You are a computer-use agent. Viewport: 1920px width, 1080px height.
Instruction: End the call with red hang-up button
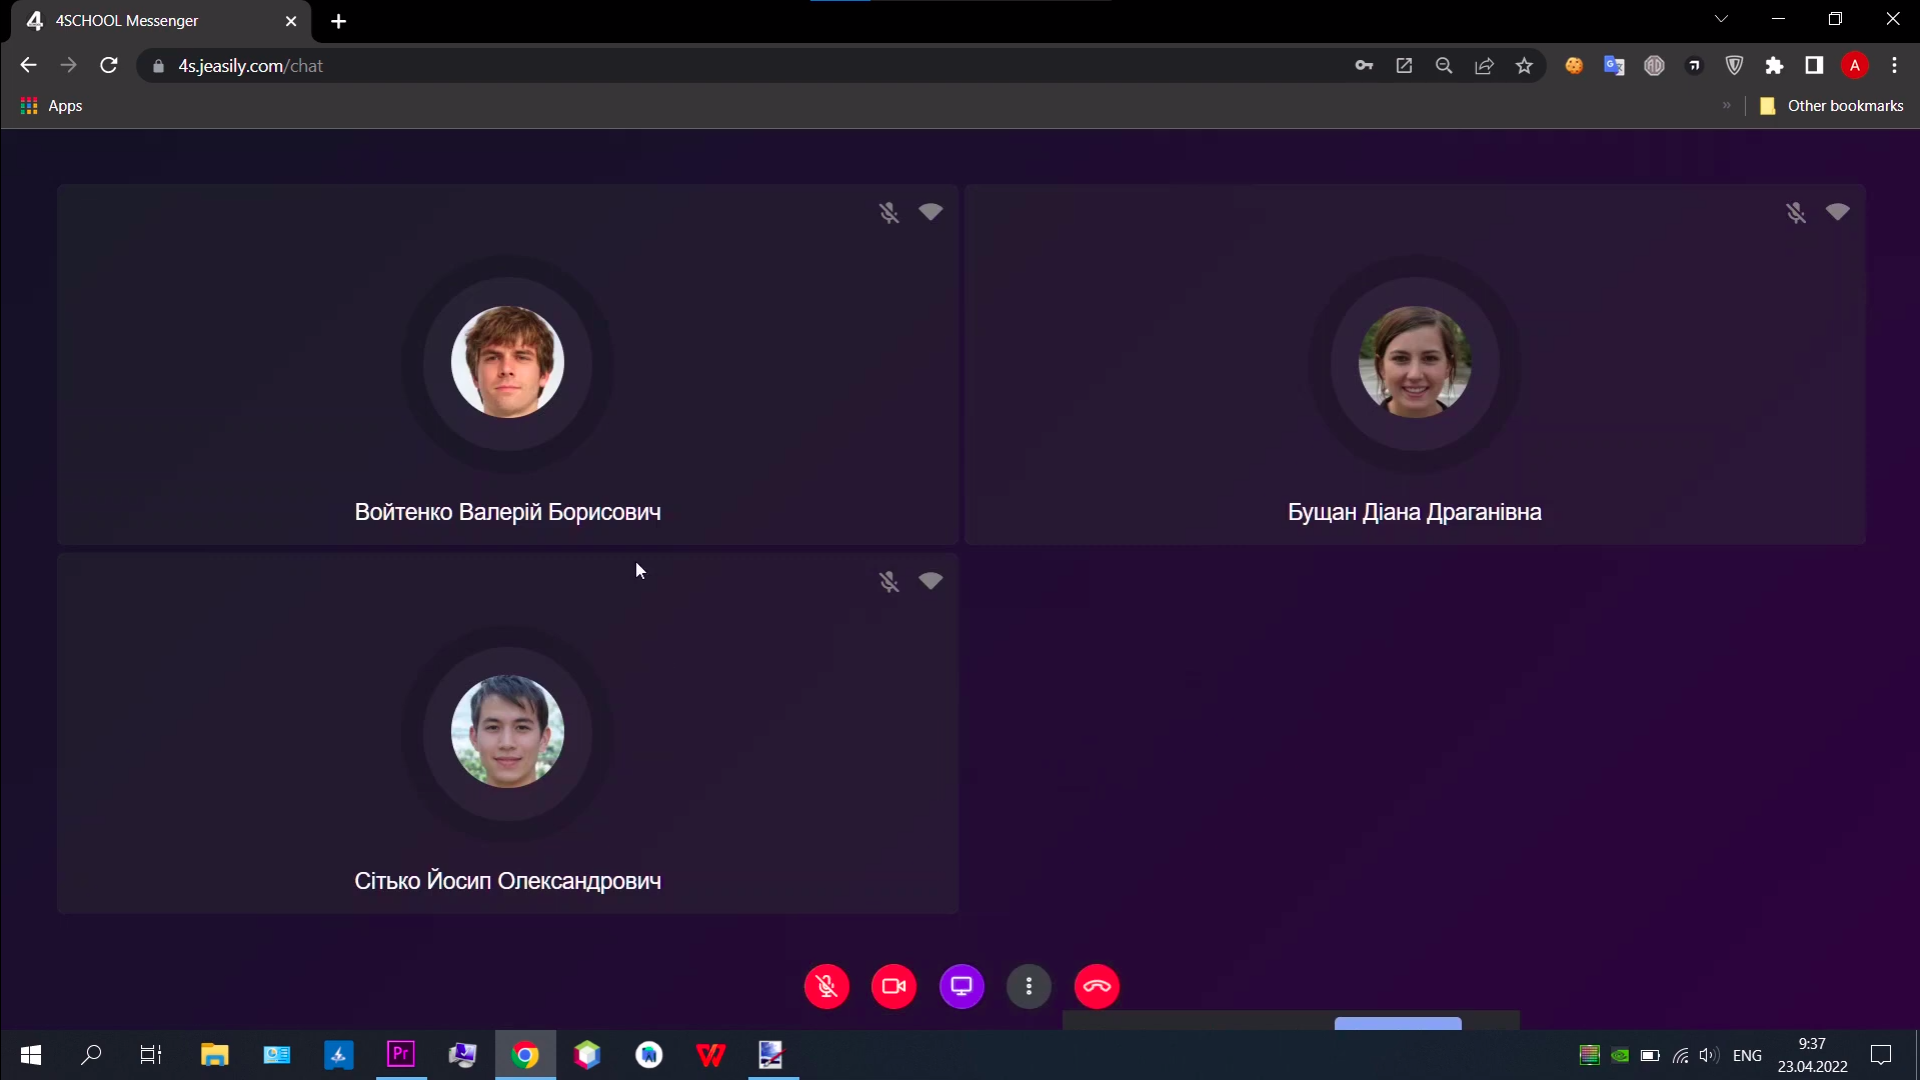coord(1097,986)
